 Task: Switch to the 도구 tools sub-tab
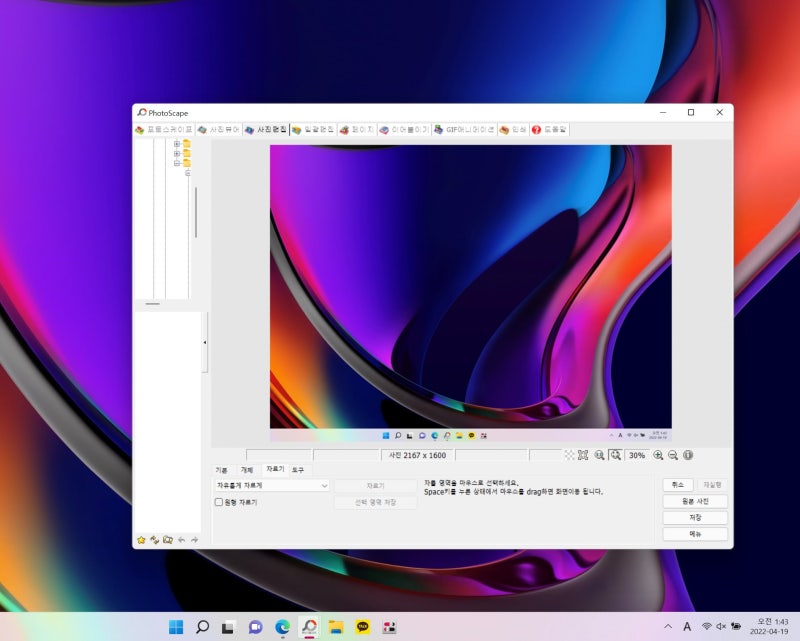(298, 470)
